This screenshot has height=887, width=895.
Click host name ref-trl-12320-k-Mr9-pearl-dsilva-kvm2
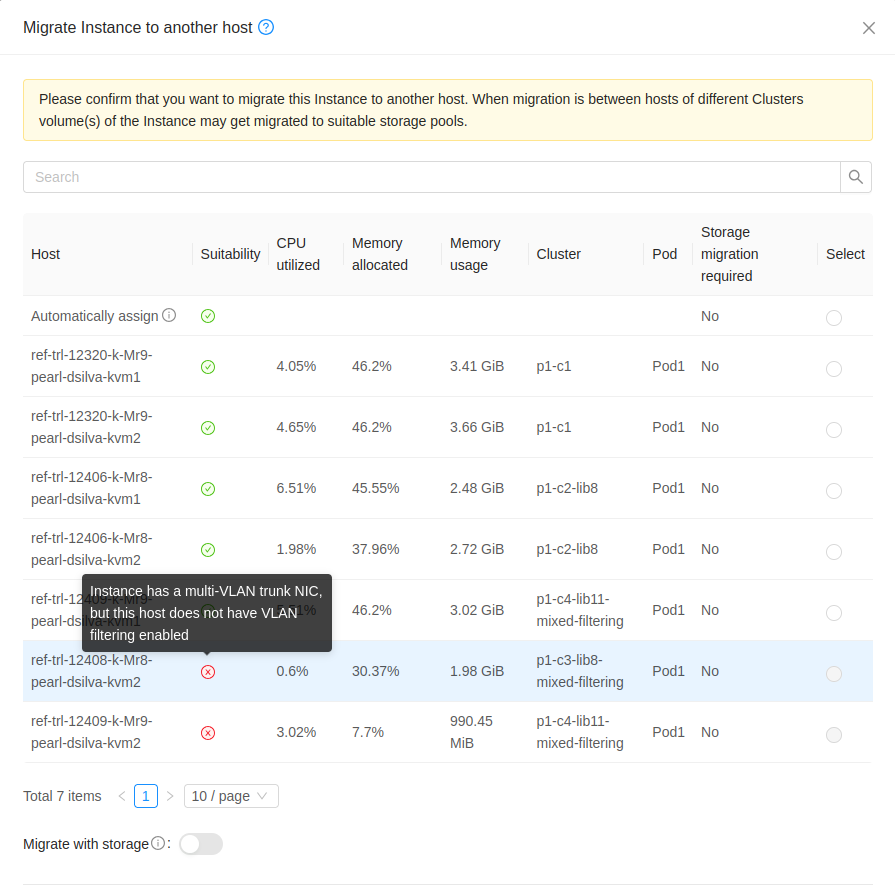[91, 427]
